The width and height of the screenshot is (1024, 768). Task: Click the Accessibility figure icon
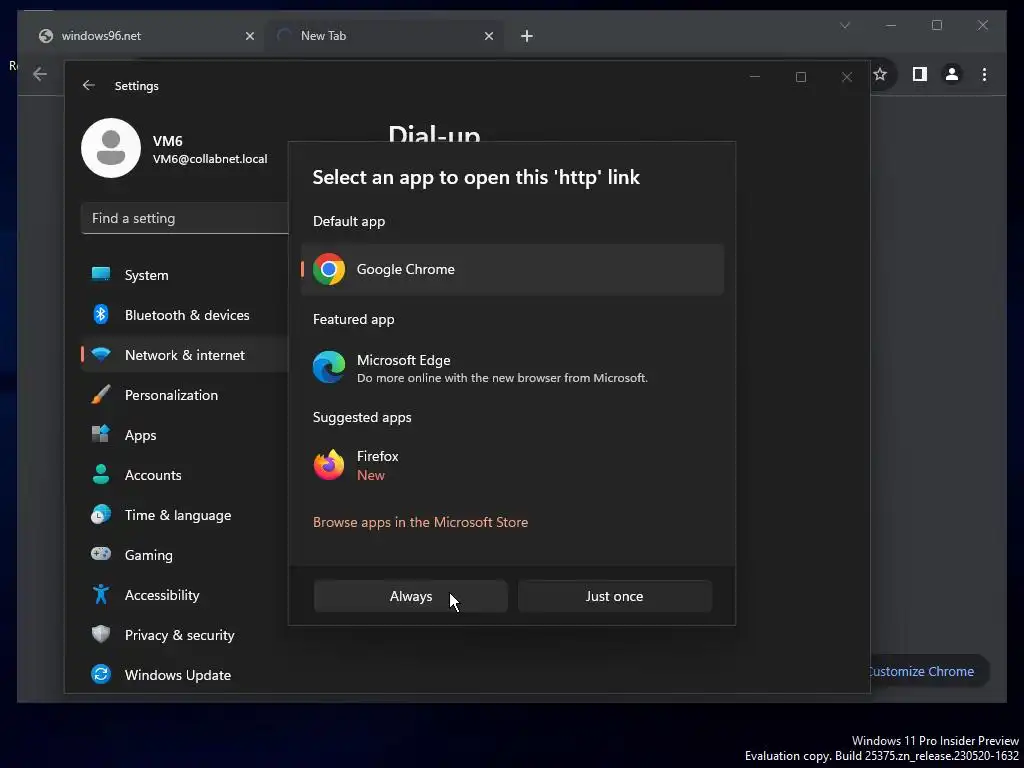[x=101, y=594]
